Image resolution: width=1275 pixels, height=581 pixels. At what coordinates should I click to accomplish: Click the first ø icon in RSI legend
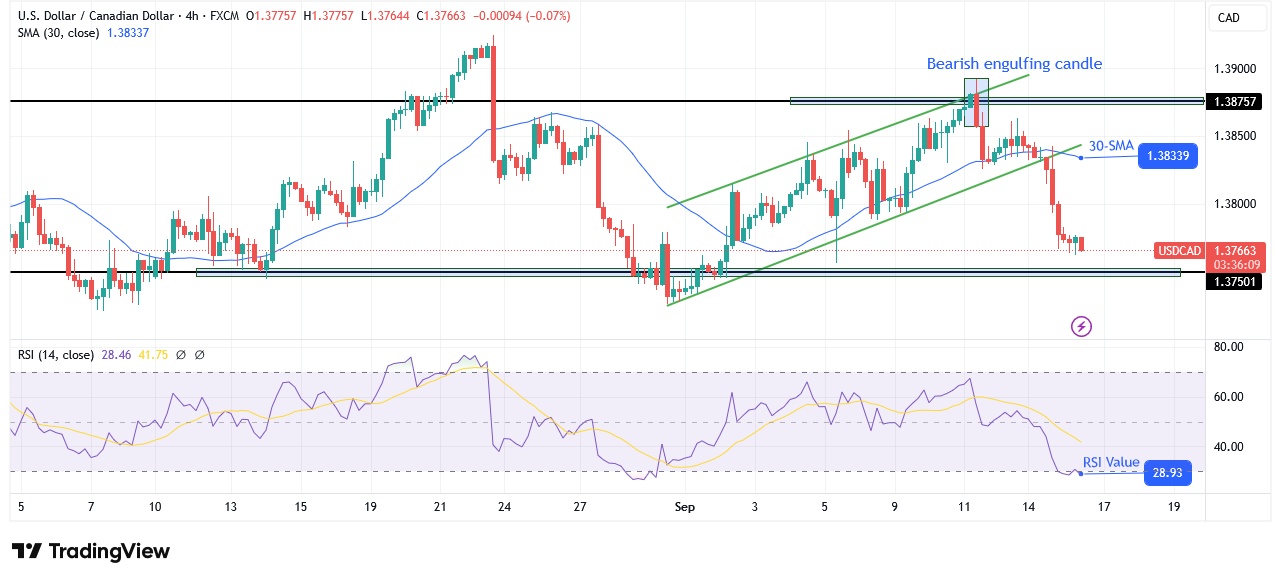point(180,354)
